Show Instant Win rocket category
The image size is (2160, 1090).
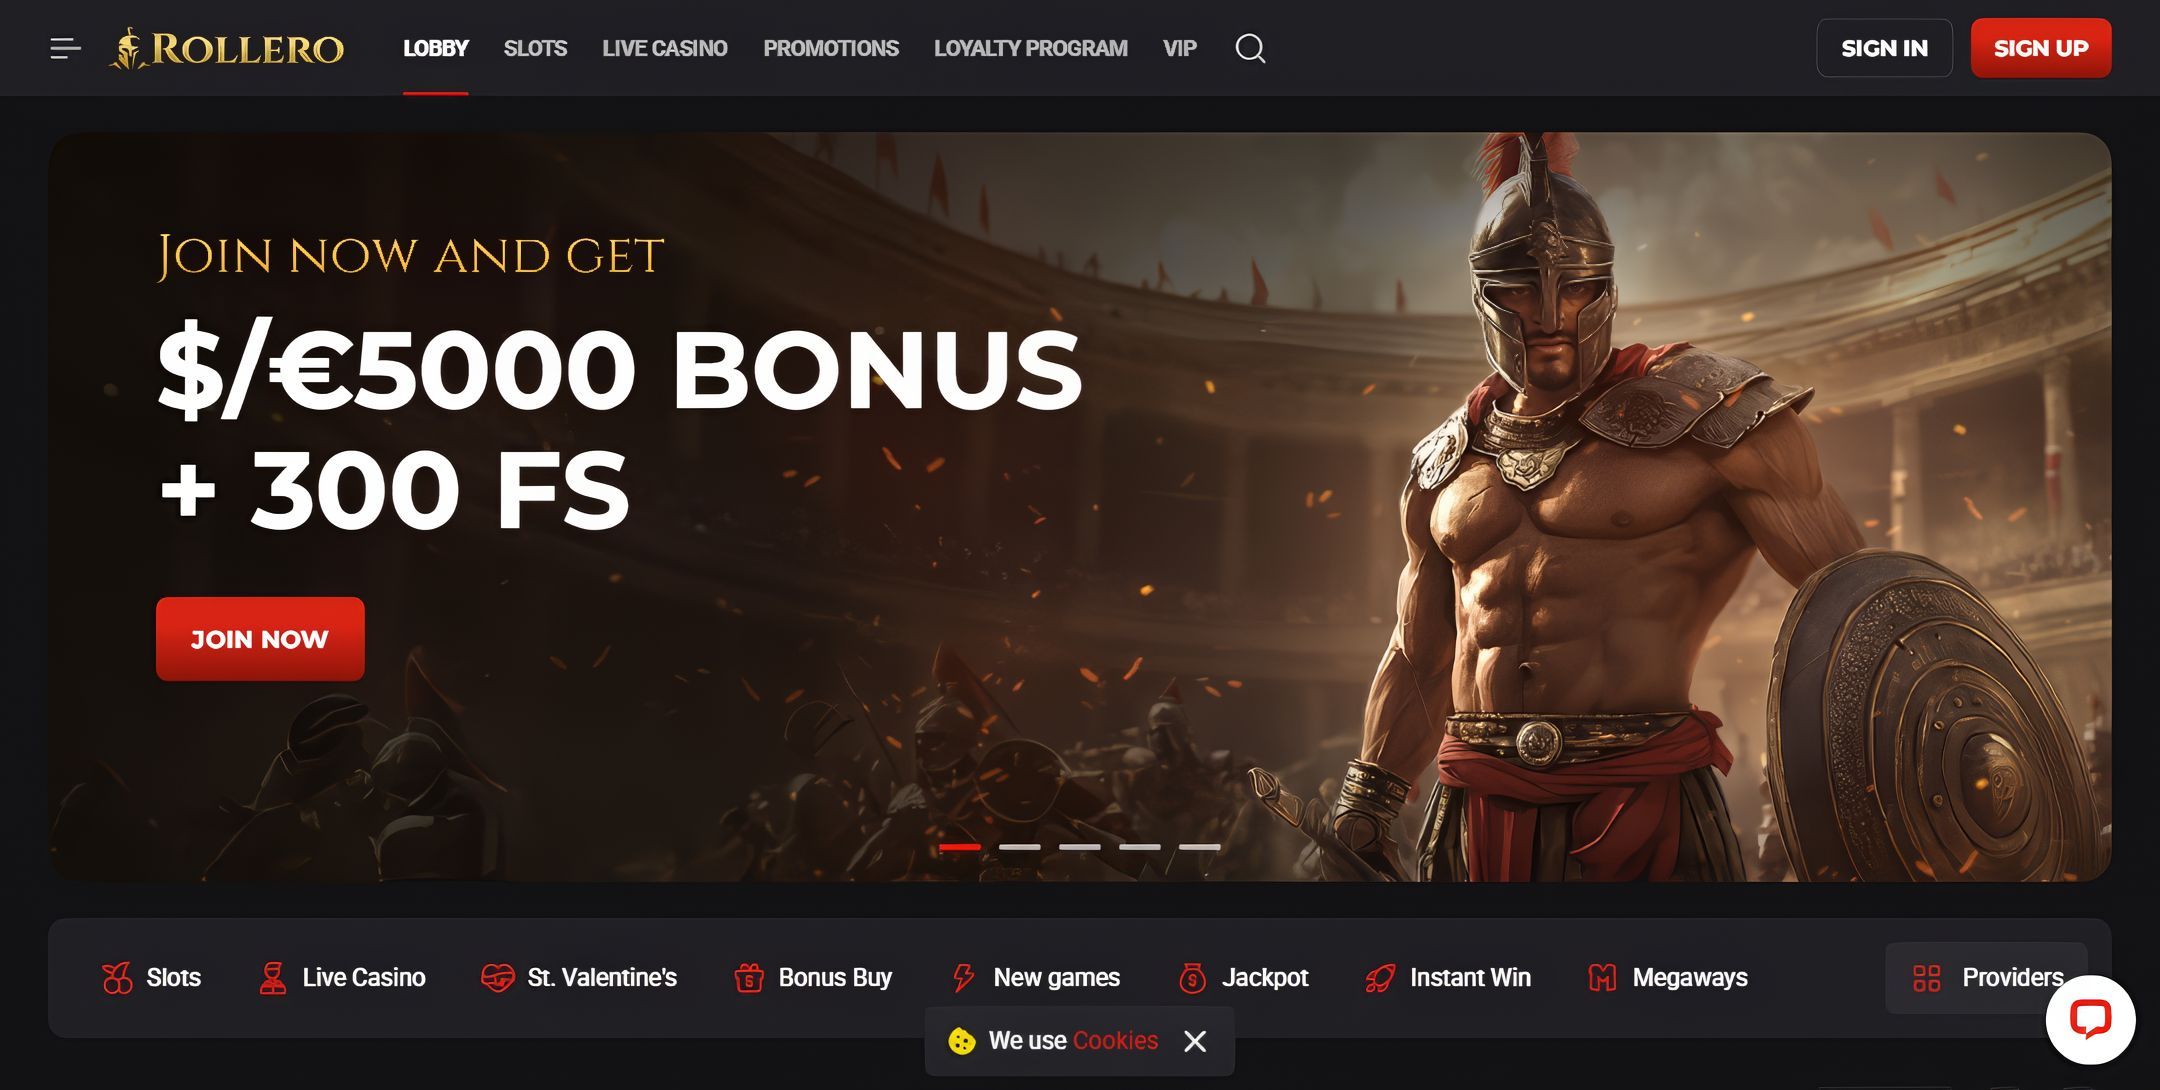[1448, 977]
